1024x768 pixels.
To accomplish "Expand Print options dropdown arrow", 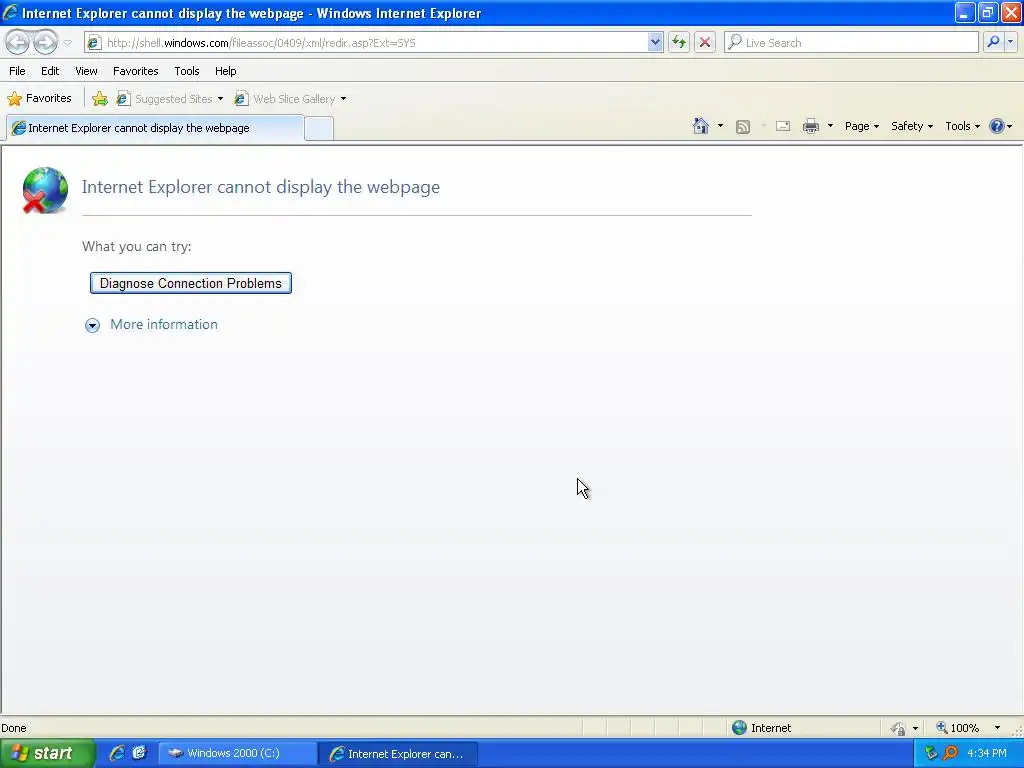I will pos(830,126).
